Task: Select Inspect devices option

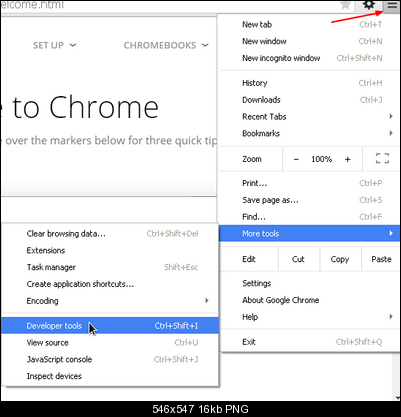Action: 110,376
